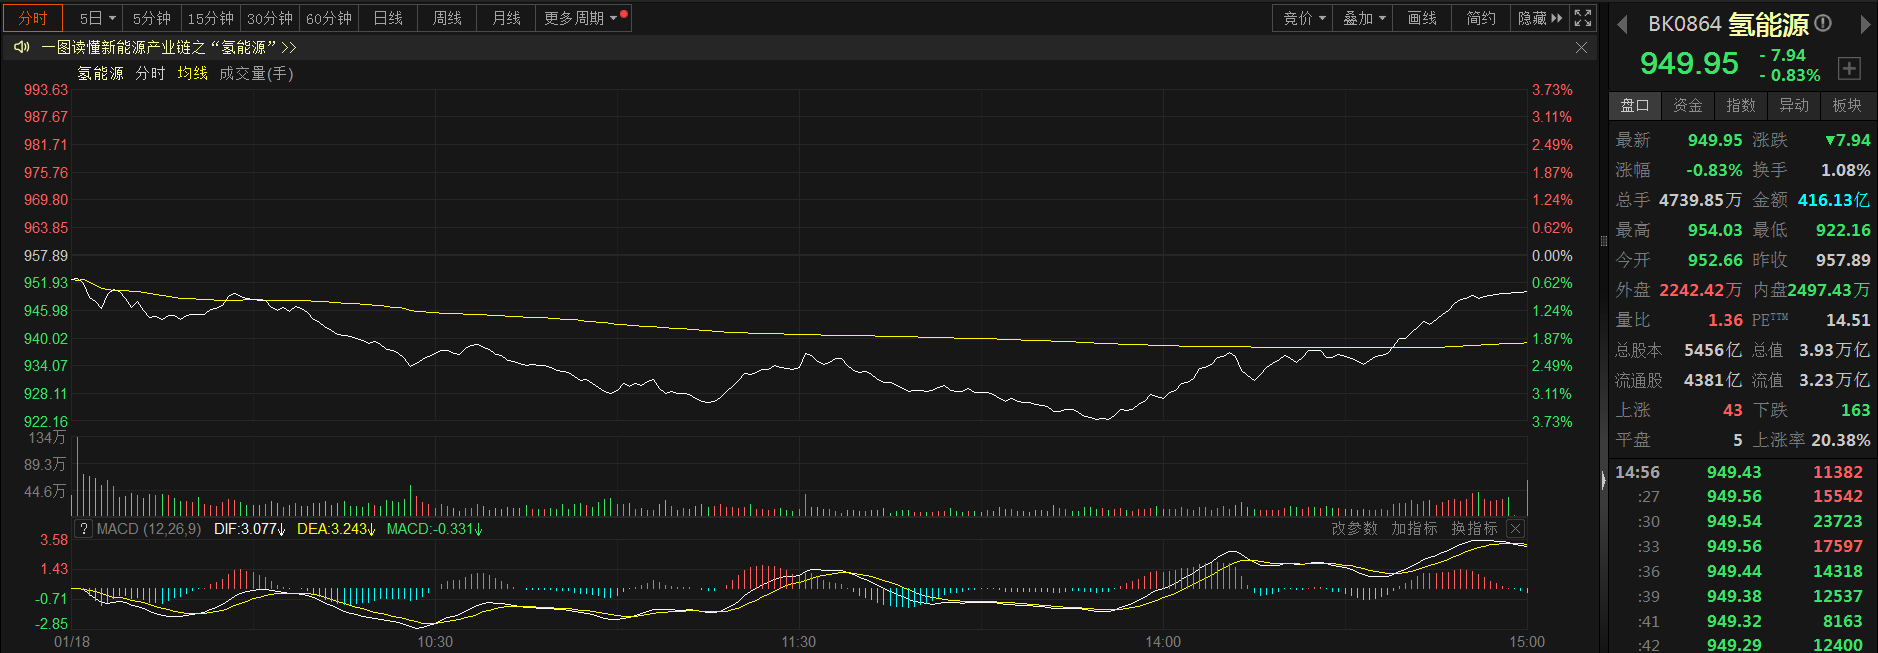
Task: Open the 板块 tab
Action: [1847, 106]
